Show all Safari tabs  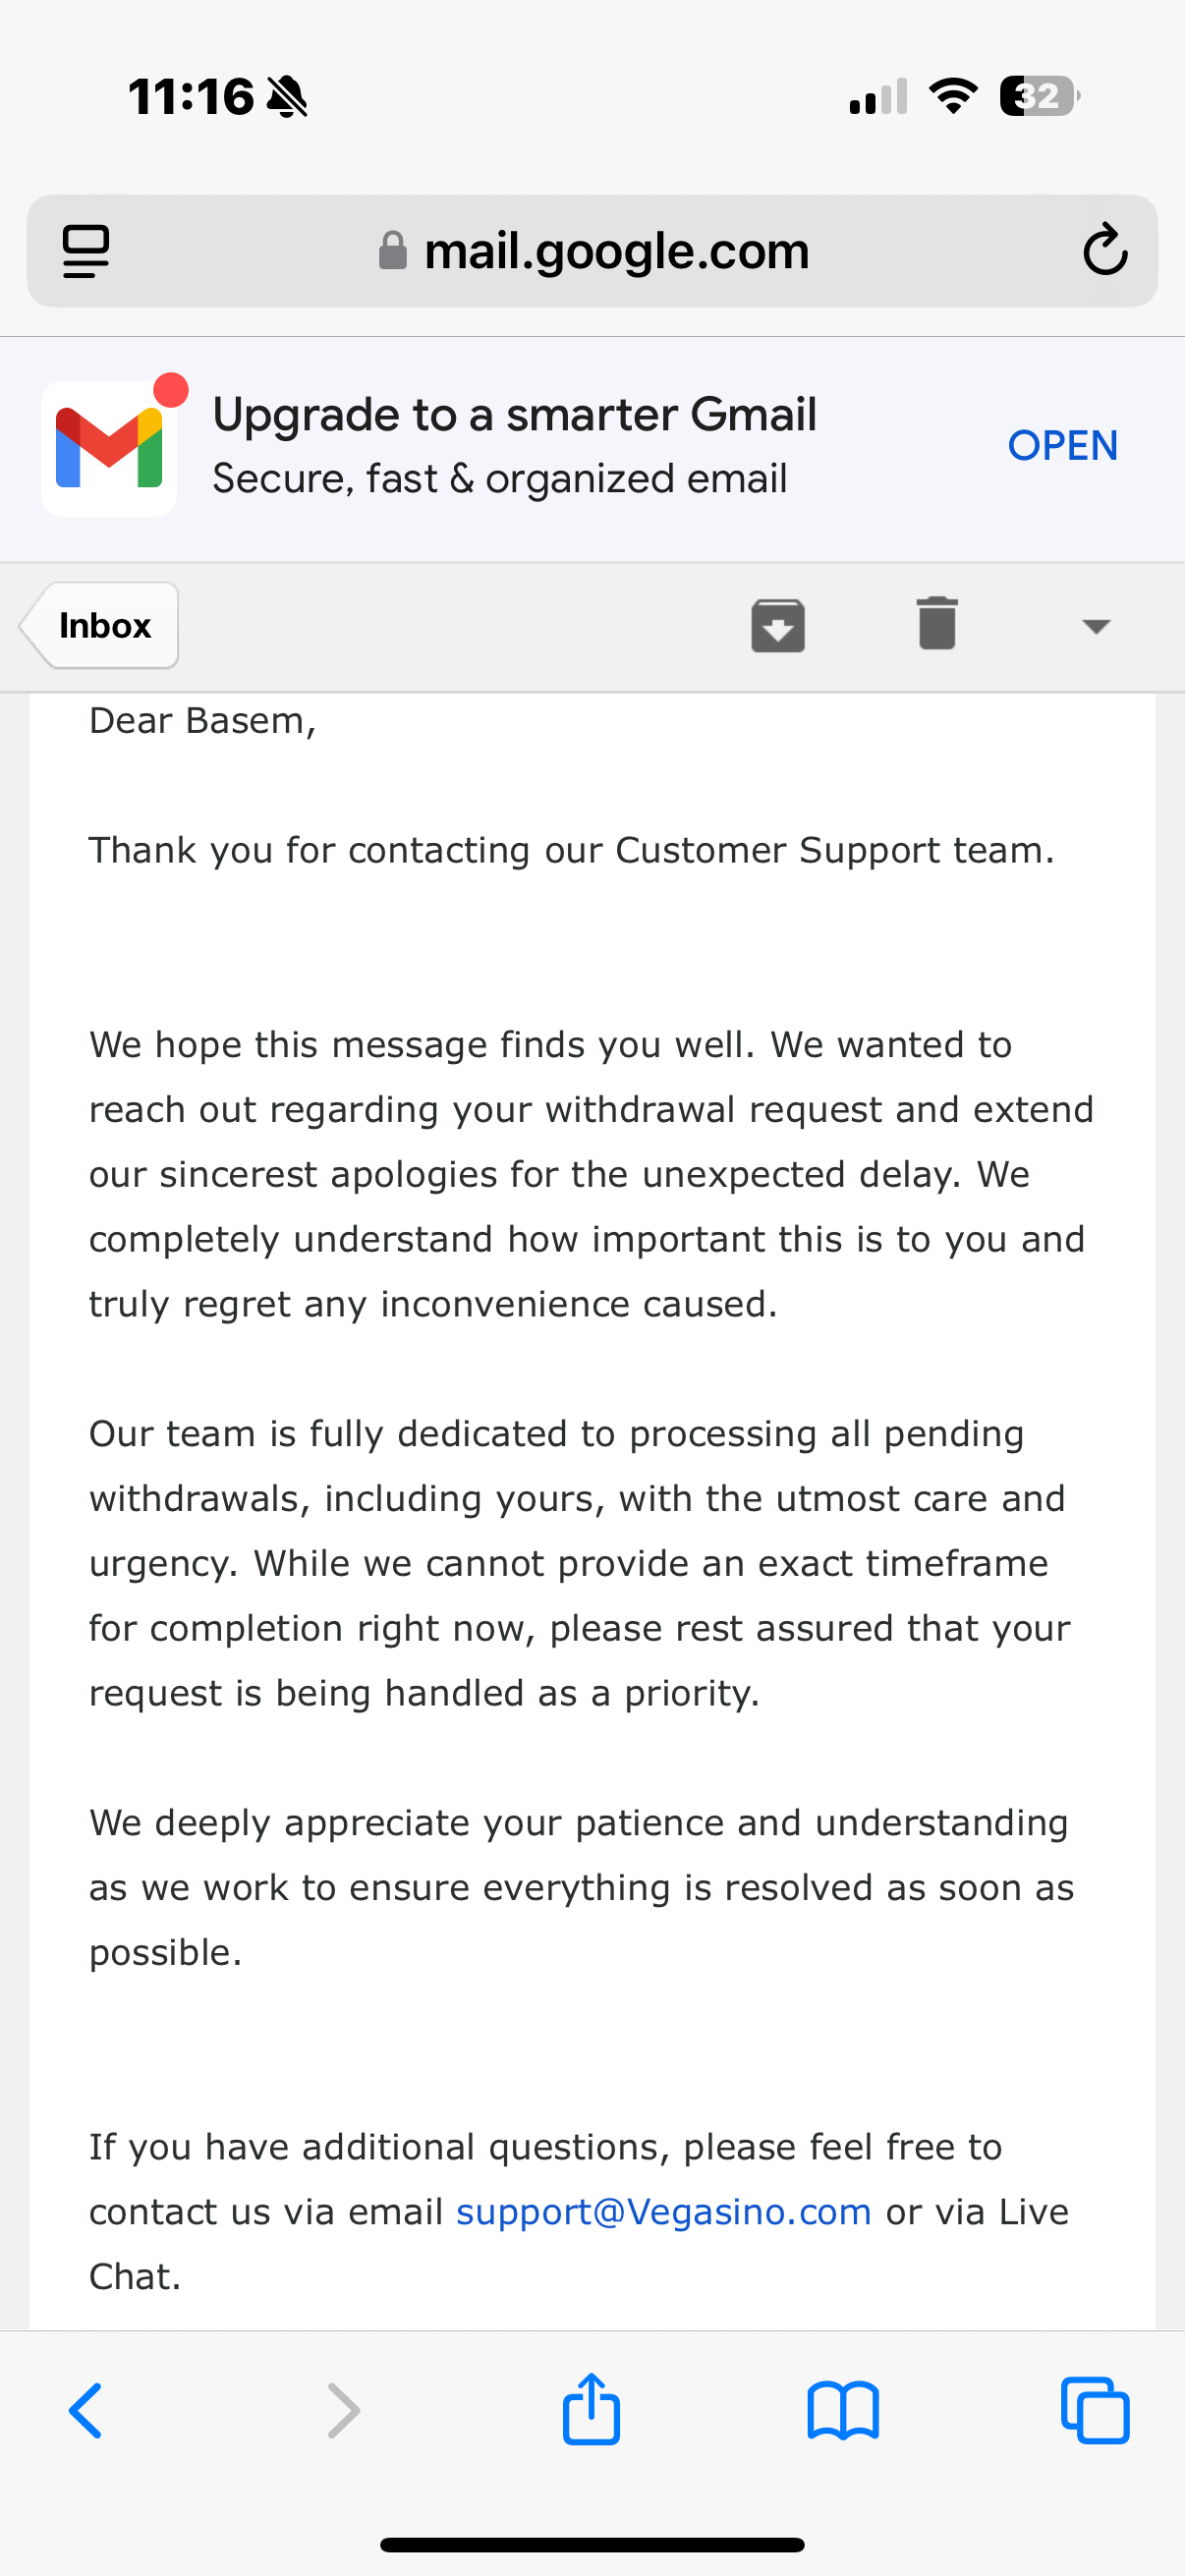(1095, 2411)
